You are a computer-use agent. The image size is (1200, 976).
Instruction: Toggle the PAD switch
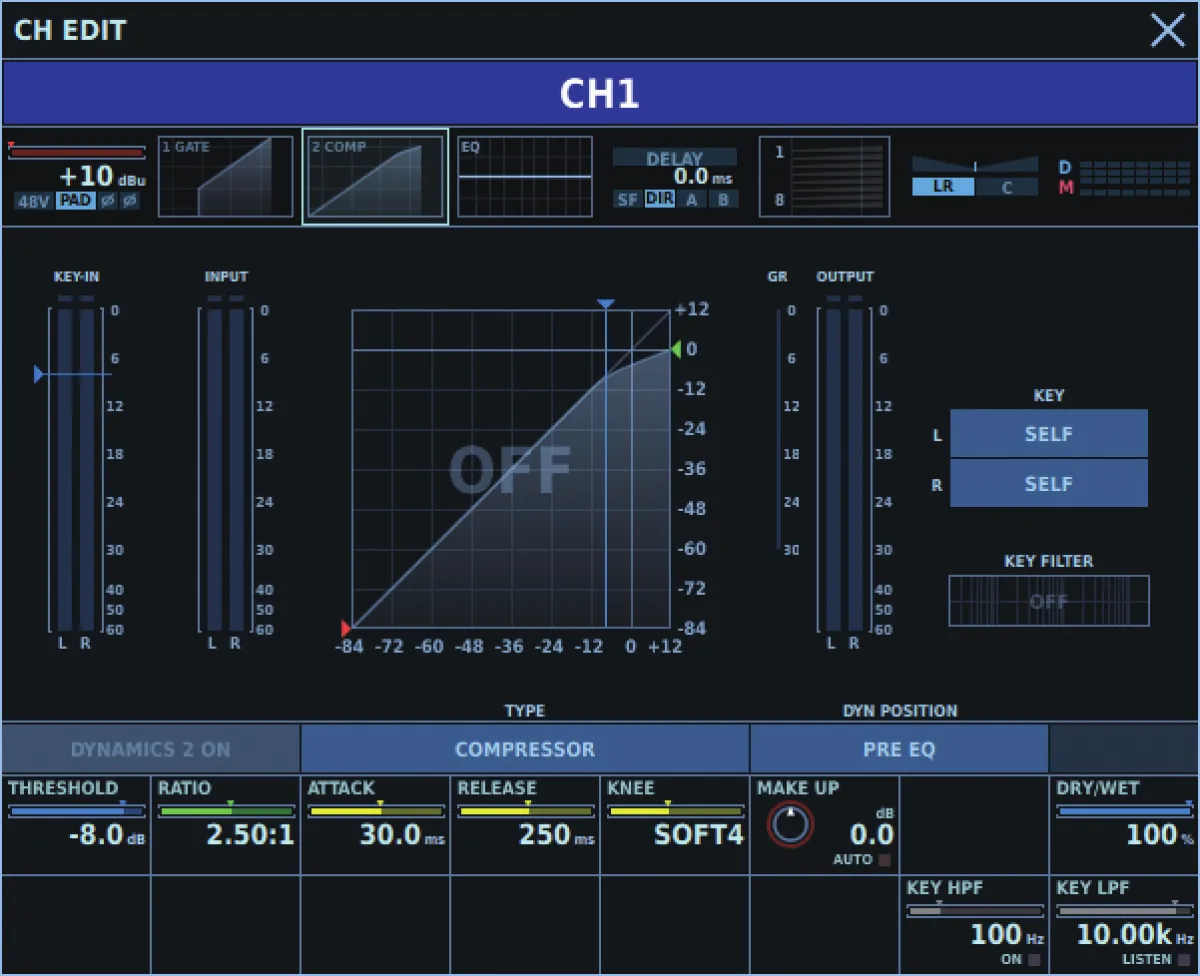pos(74,200)
